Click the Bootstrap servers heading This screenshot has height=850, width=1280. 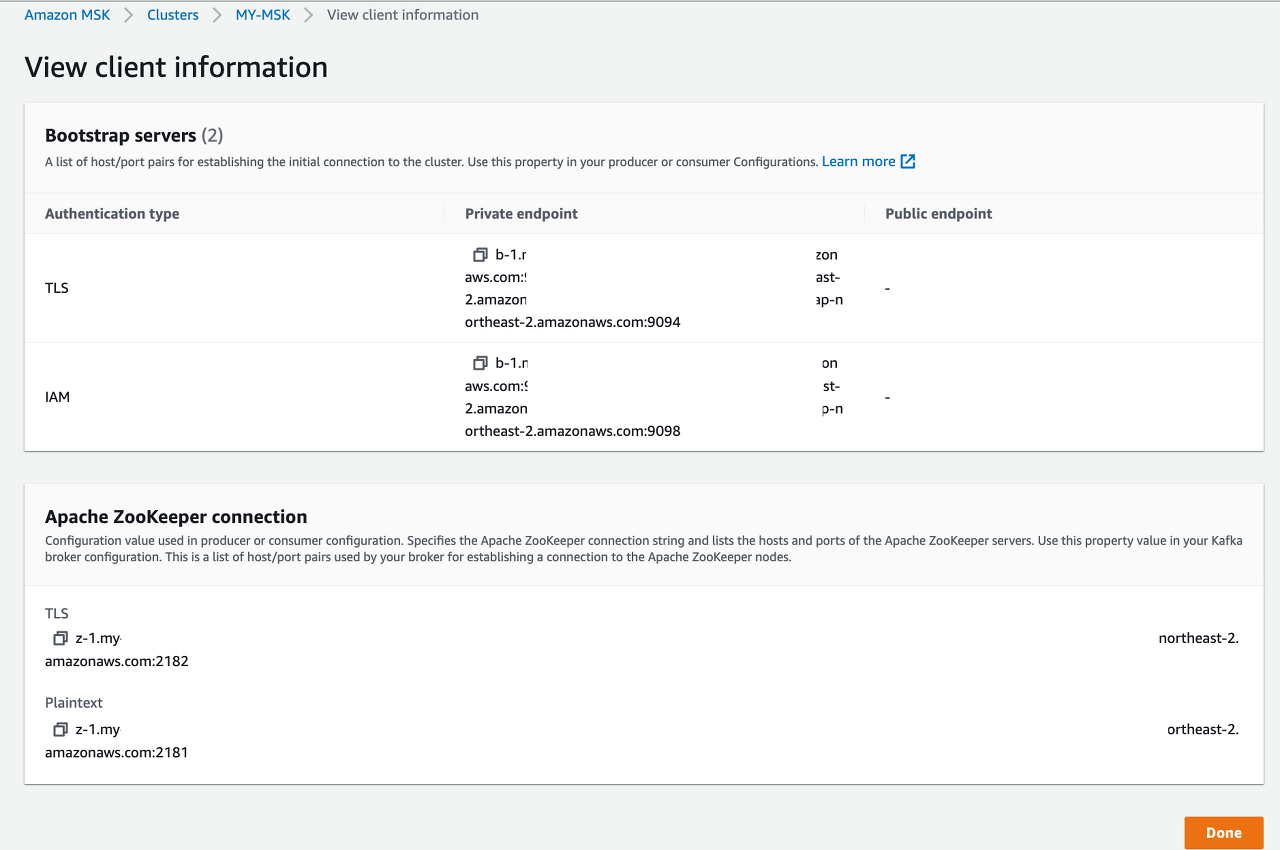pyautogui.click(x=120, y=135)
